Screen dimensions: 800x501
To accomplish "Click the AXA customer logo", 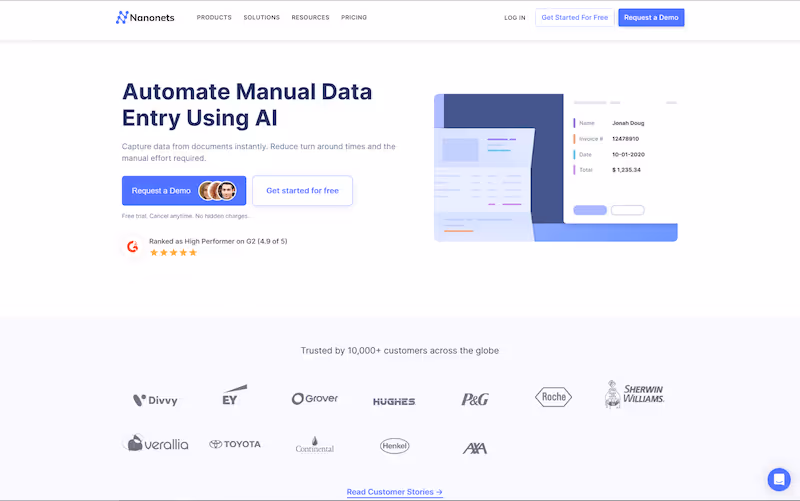I will click(x=475, y=448).
